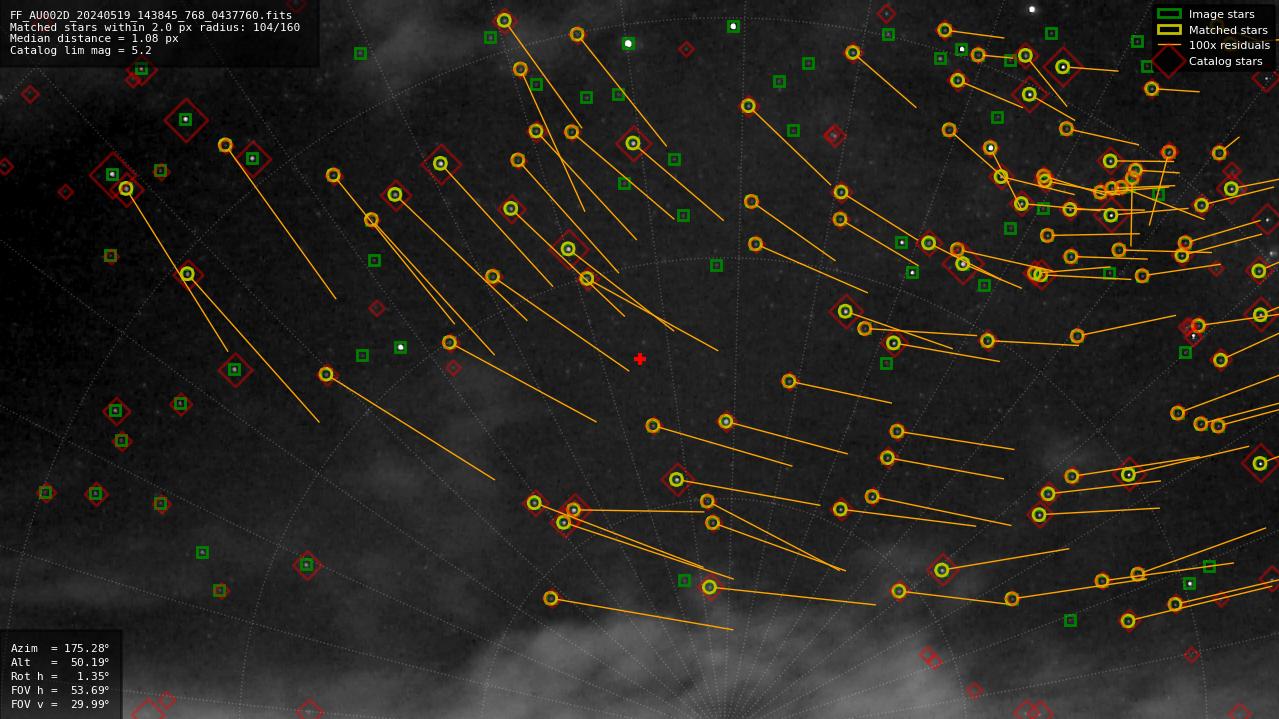Screen dimensions: 1279x719
Task: Click the FITS file name text
Action: coord(151,16)
